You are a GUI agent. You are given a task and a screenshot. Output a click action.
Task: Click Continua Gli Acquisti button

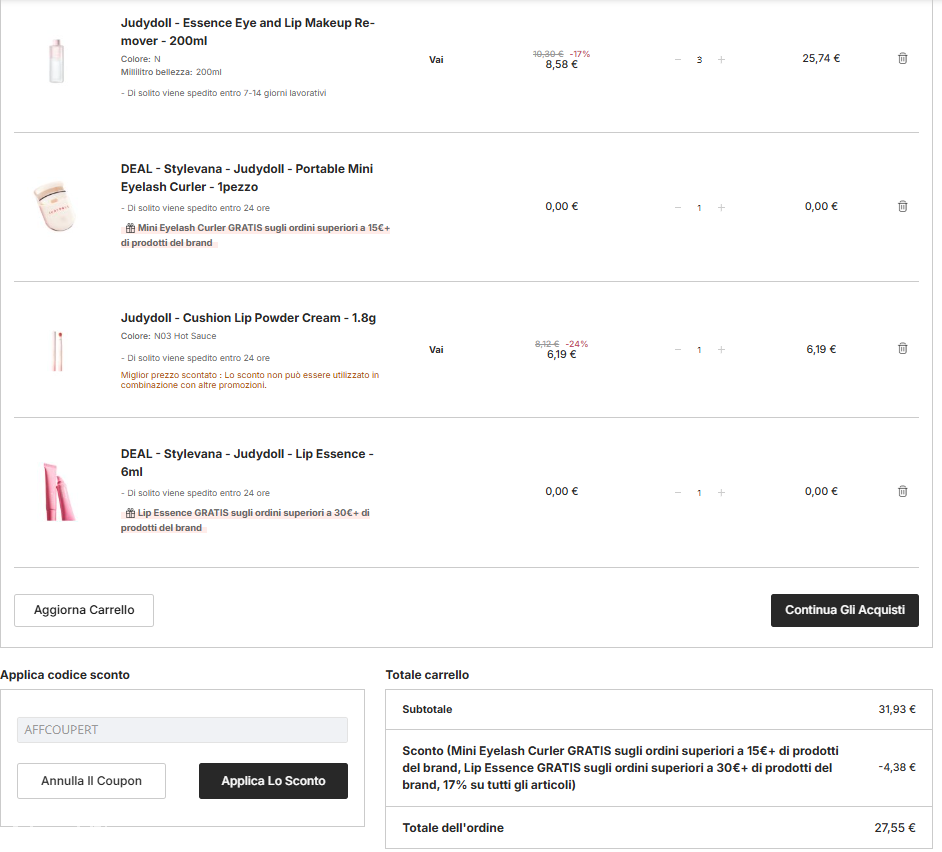point(844,610)
